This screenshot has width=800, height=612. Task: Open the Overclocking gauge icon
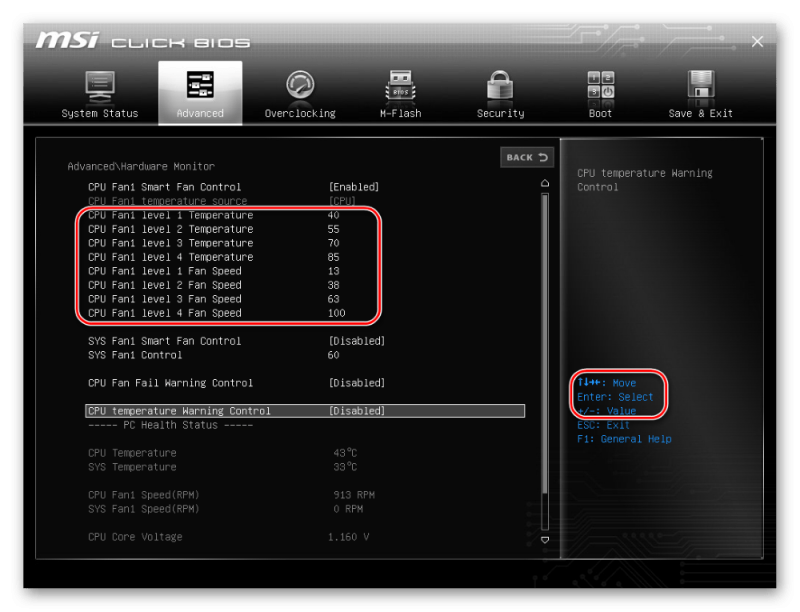pyautogui.click(x=300, y=85)
